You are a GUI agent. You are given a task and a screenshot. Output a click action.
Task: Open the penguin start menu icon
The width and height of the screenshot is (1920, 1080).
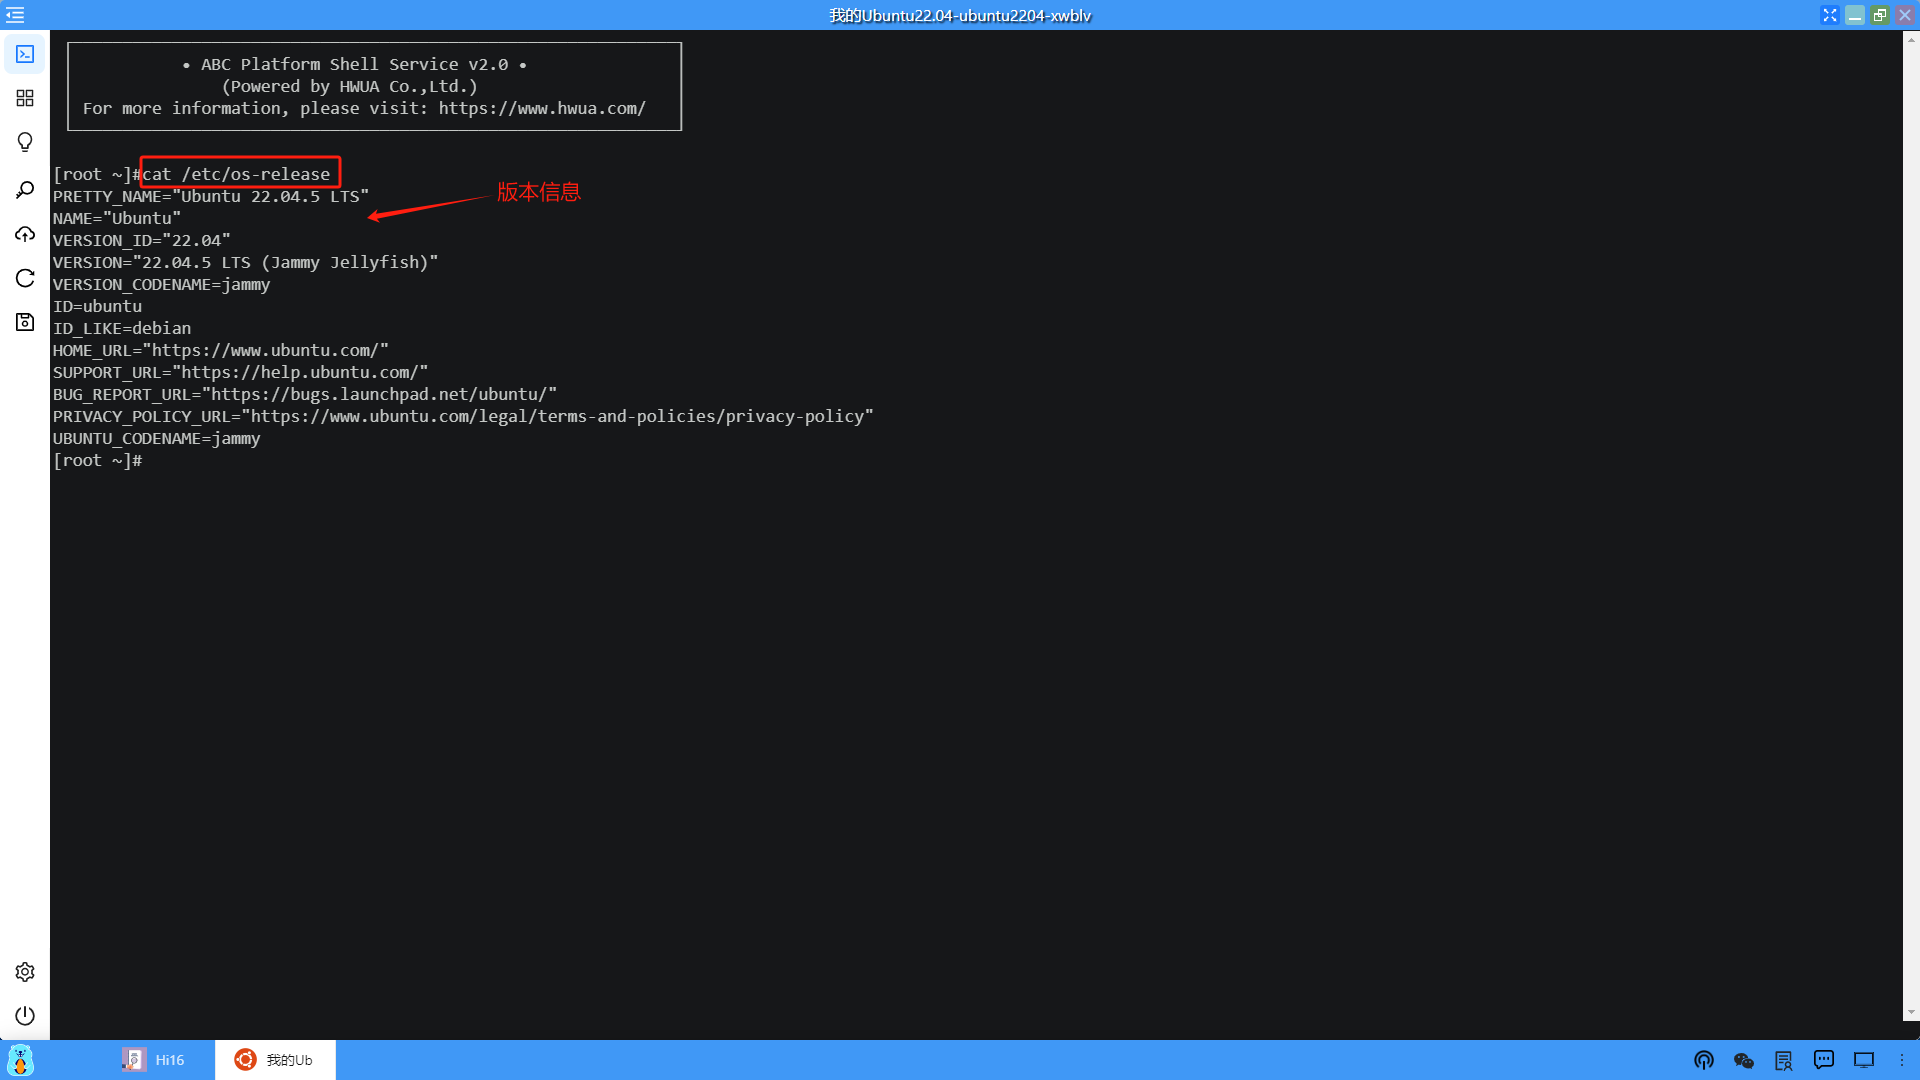pyautogui.click(x=20, y=1060)
